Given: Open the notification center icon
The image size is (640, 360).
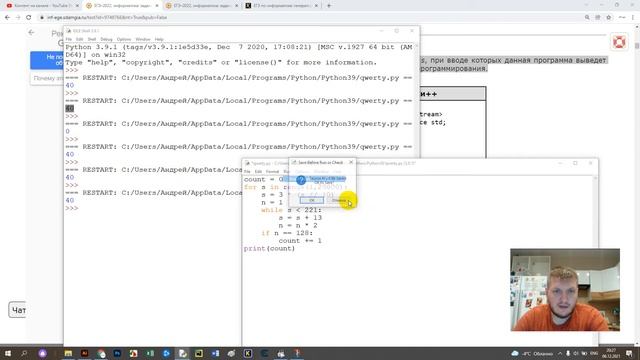Looking at the screenshot, I should [629, 353].
